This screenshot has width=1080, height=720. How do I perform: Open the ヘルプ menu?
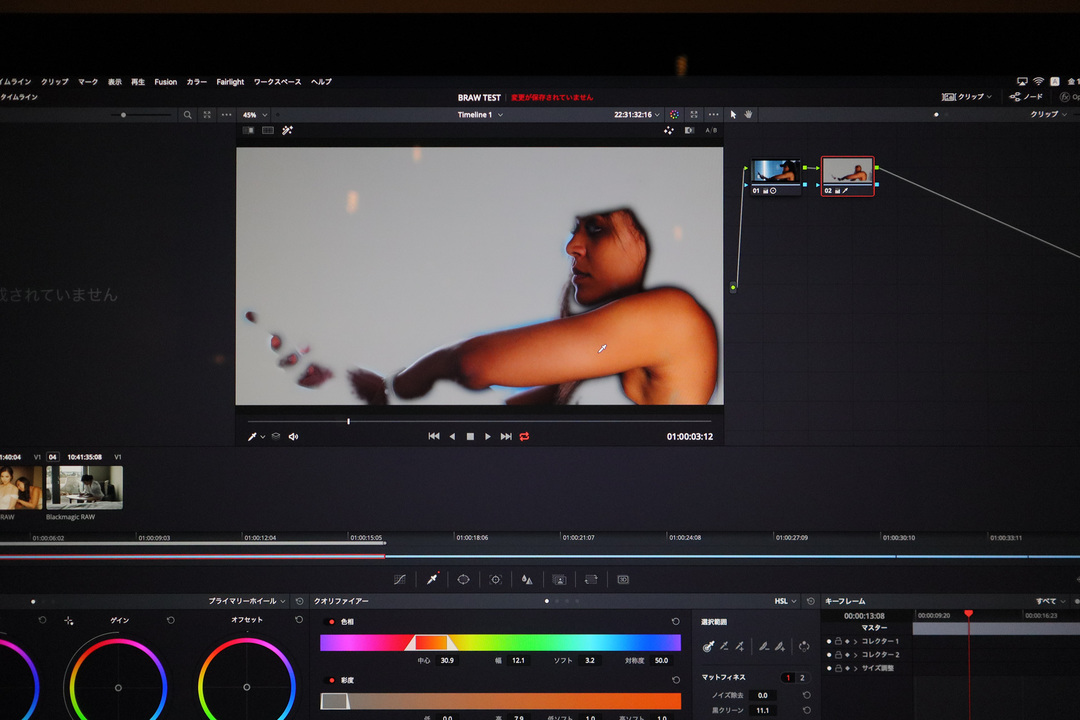coord(321,82)
